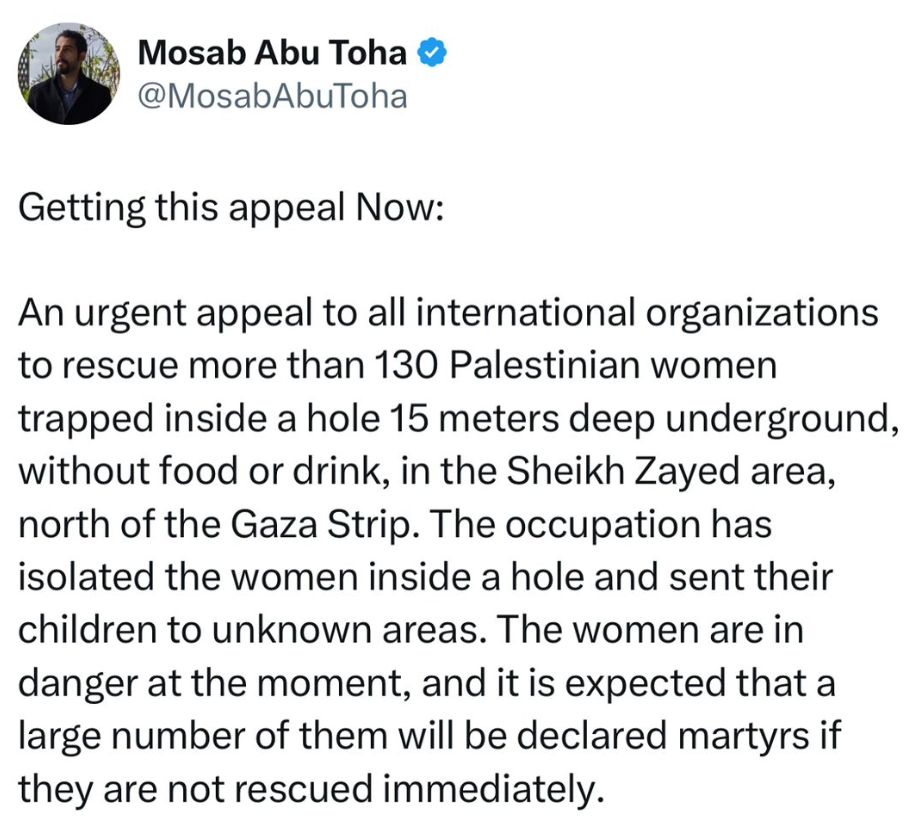Click the blue verified checkmark badge
This screenshot has width=913, height=830.
coord(431,53)
